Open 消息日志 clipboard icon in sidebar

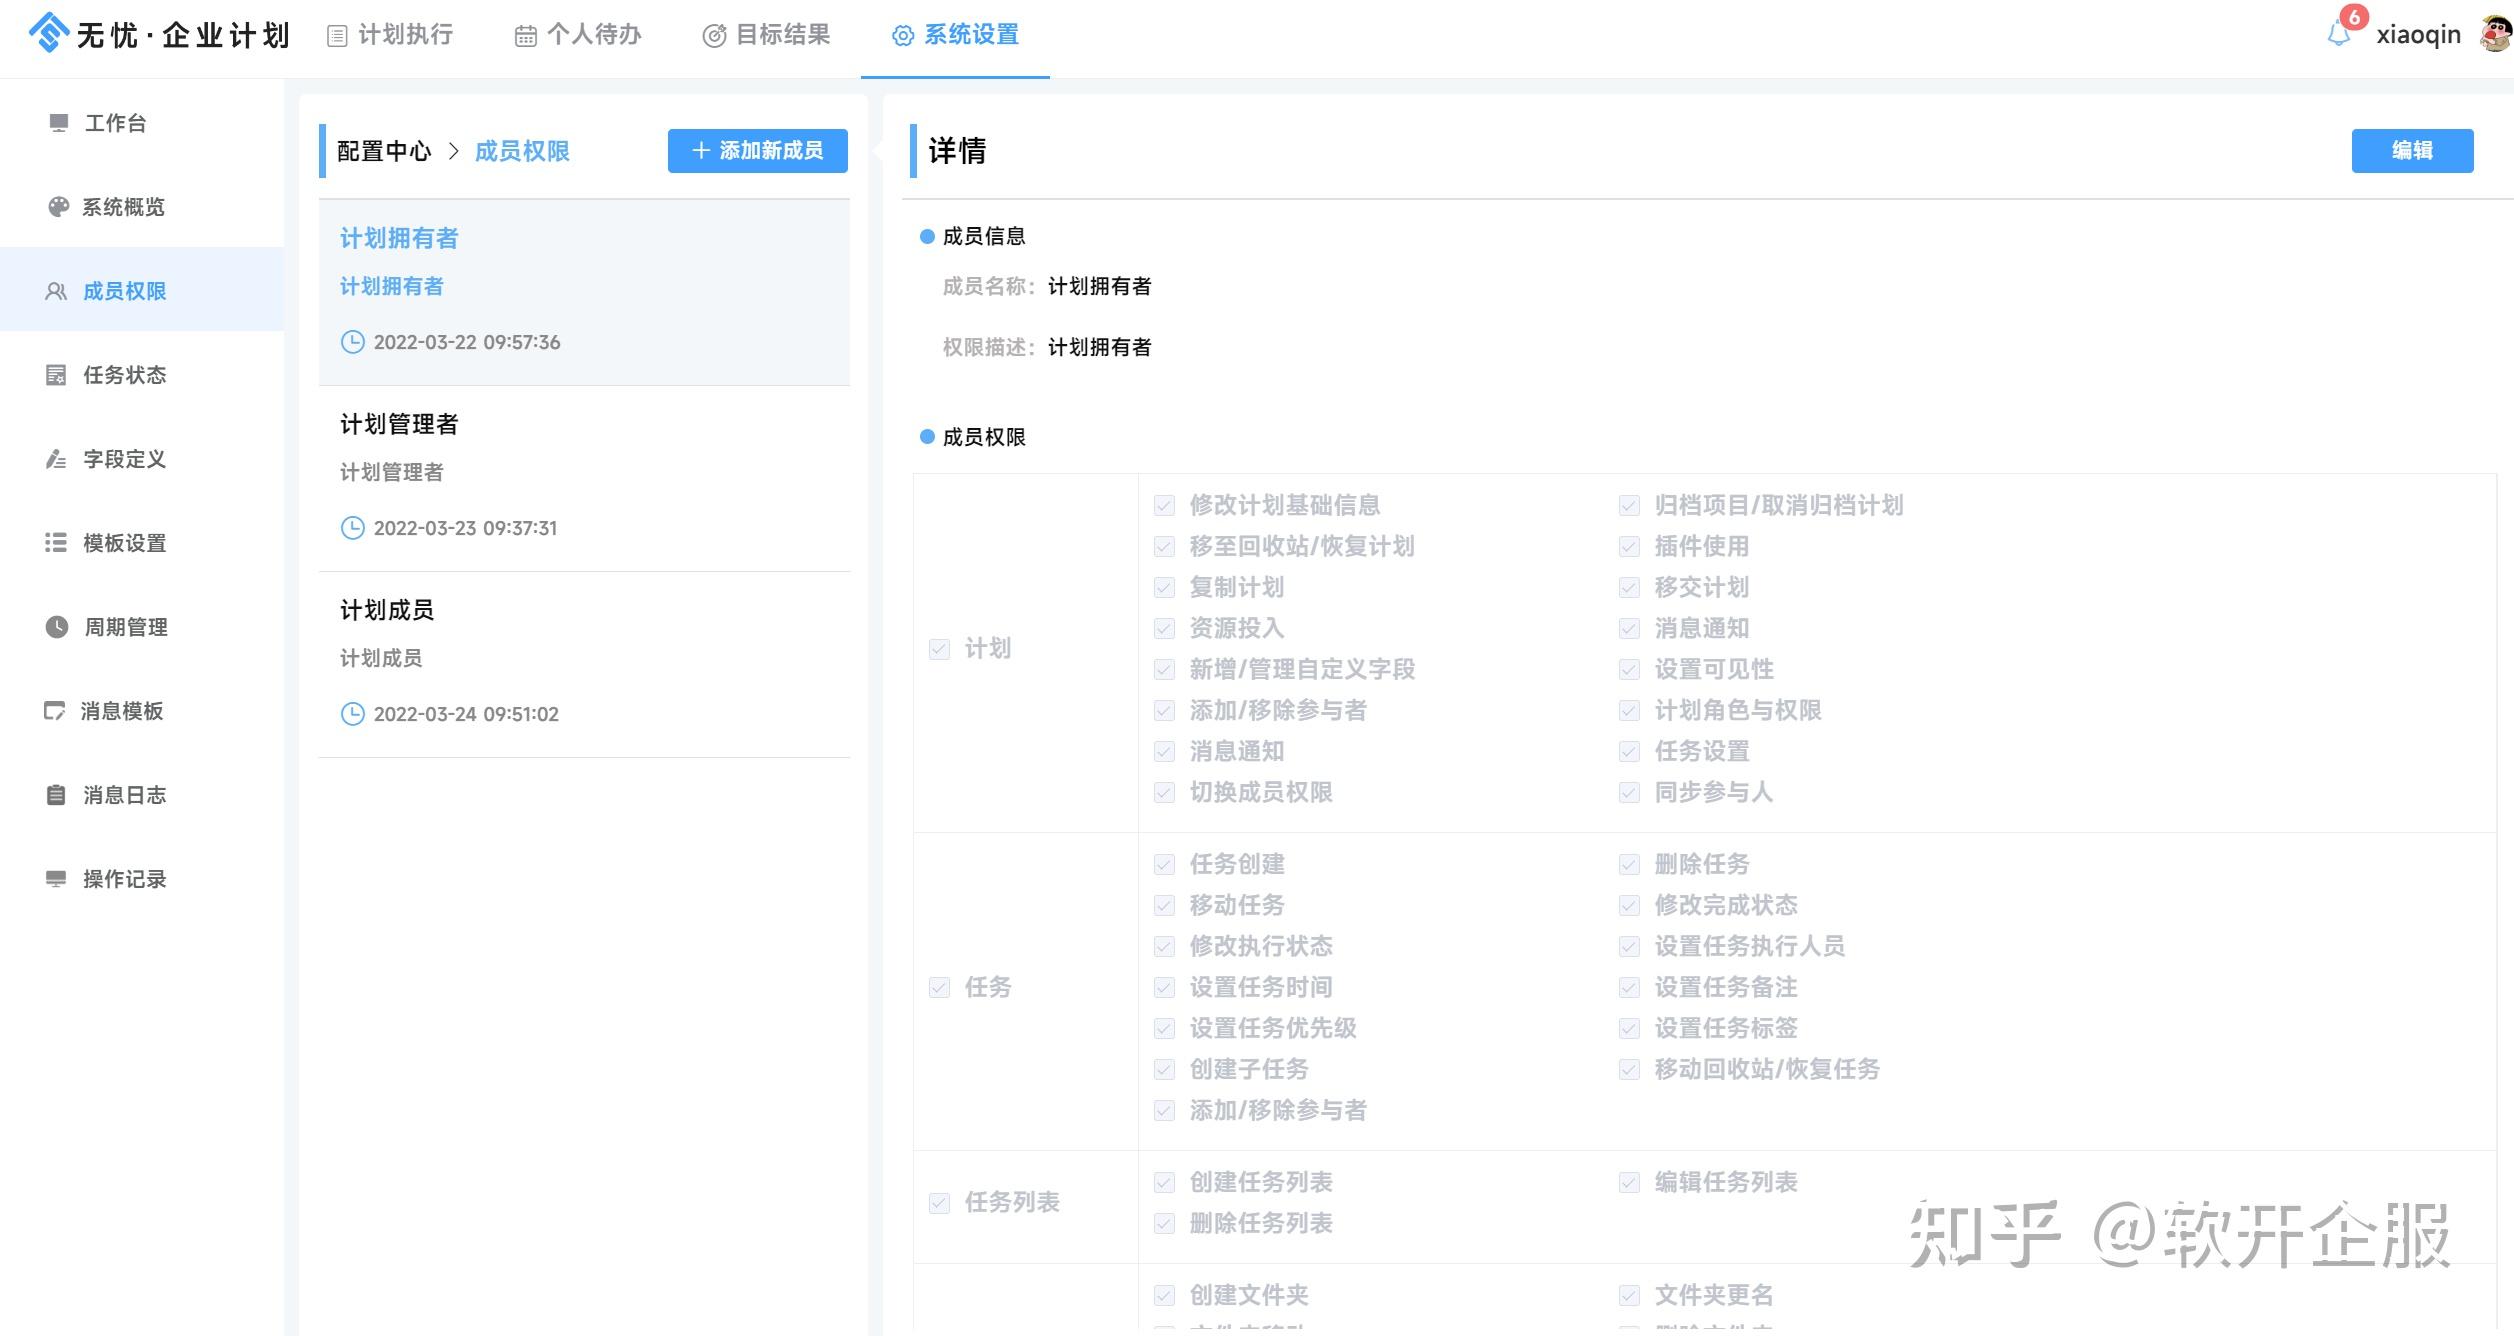click(x=57, y=795)
